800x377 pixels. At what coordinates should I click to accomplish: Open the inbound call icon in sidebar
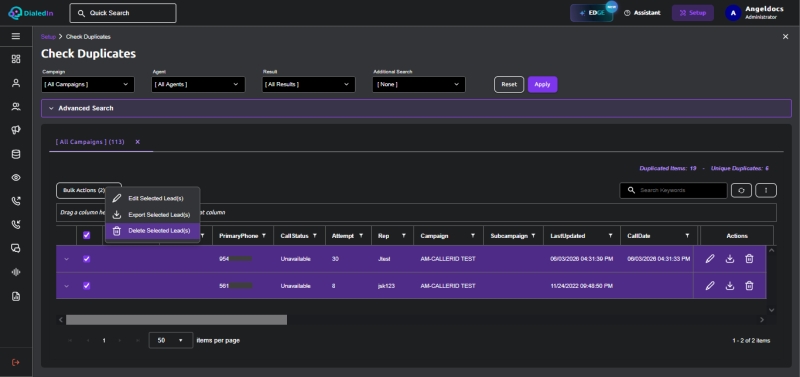(16, 224)
